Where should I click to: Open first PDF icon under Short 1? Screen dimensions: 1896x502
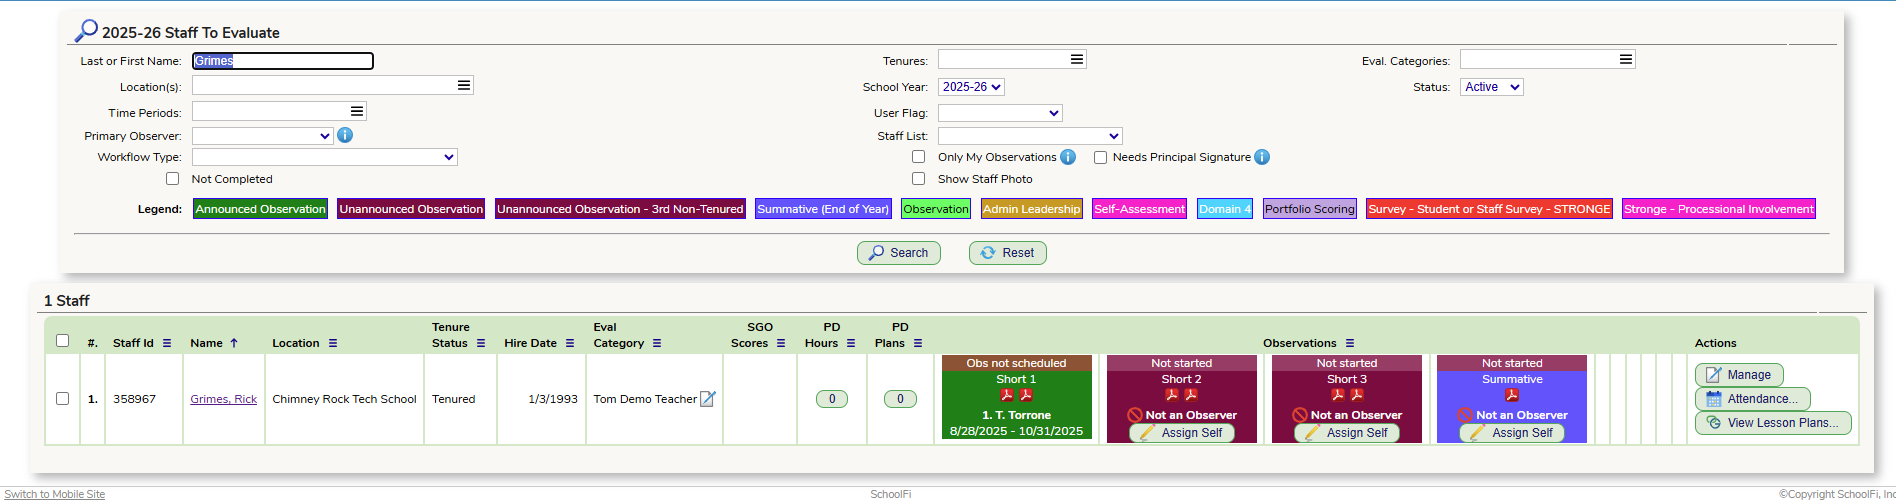pyautogui.click(x=1007, y=395)
